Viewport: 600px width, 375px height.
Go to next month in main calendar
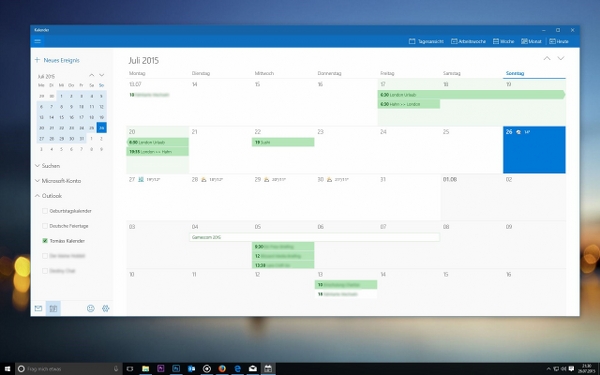point(561,58)
